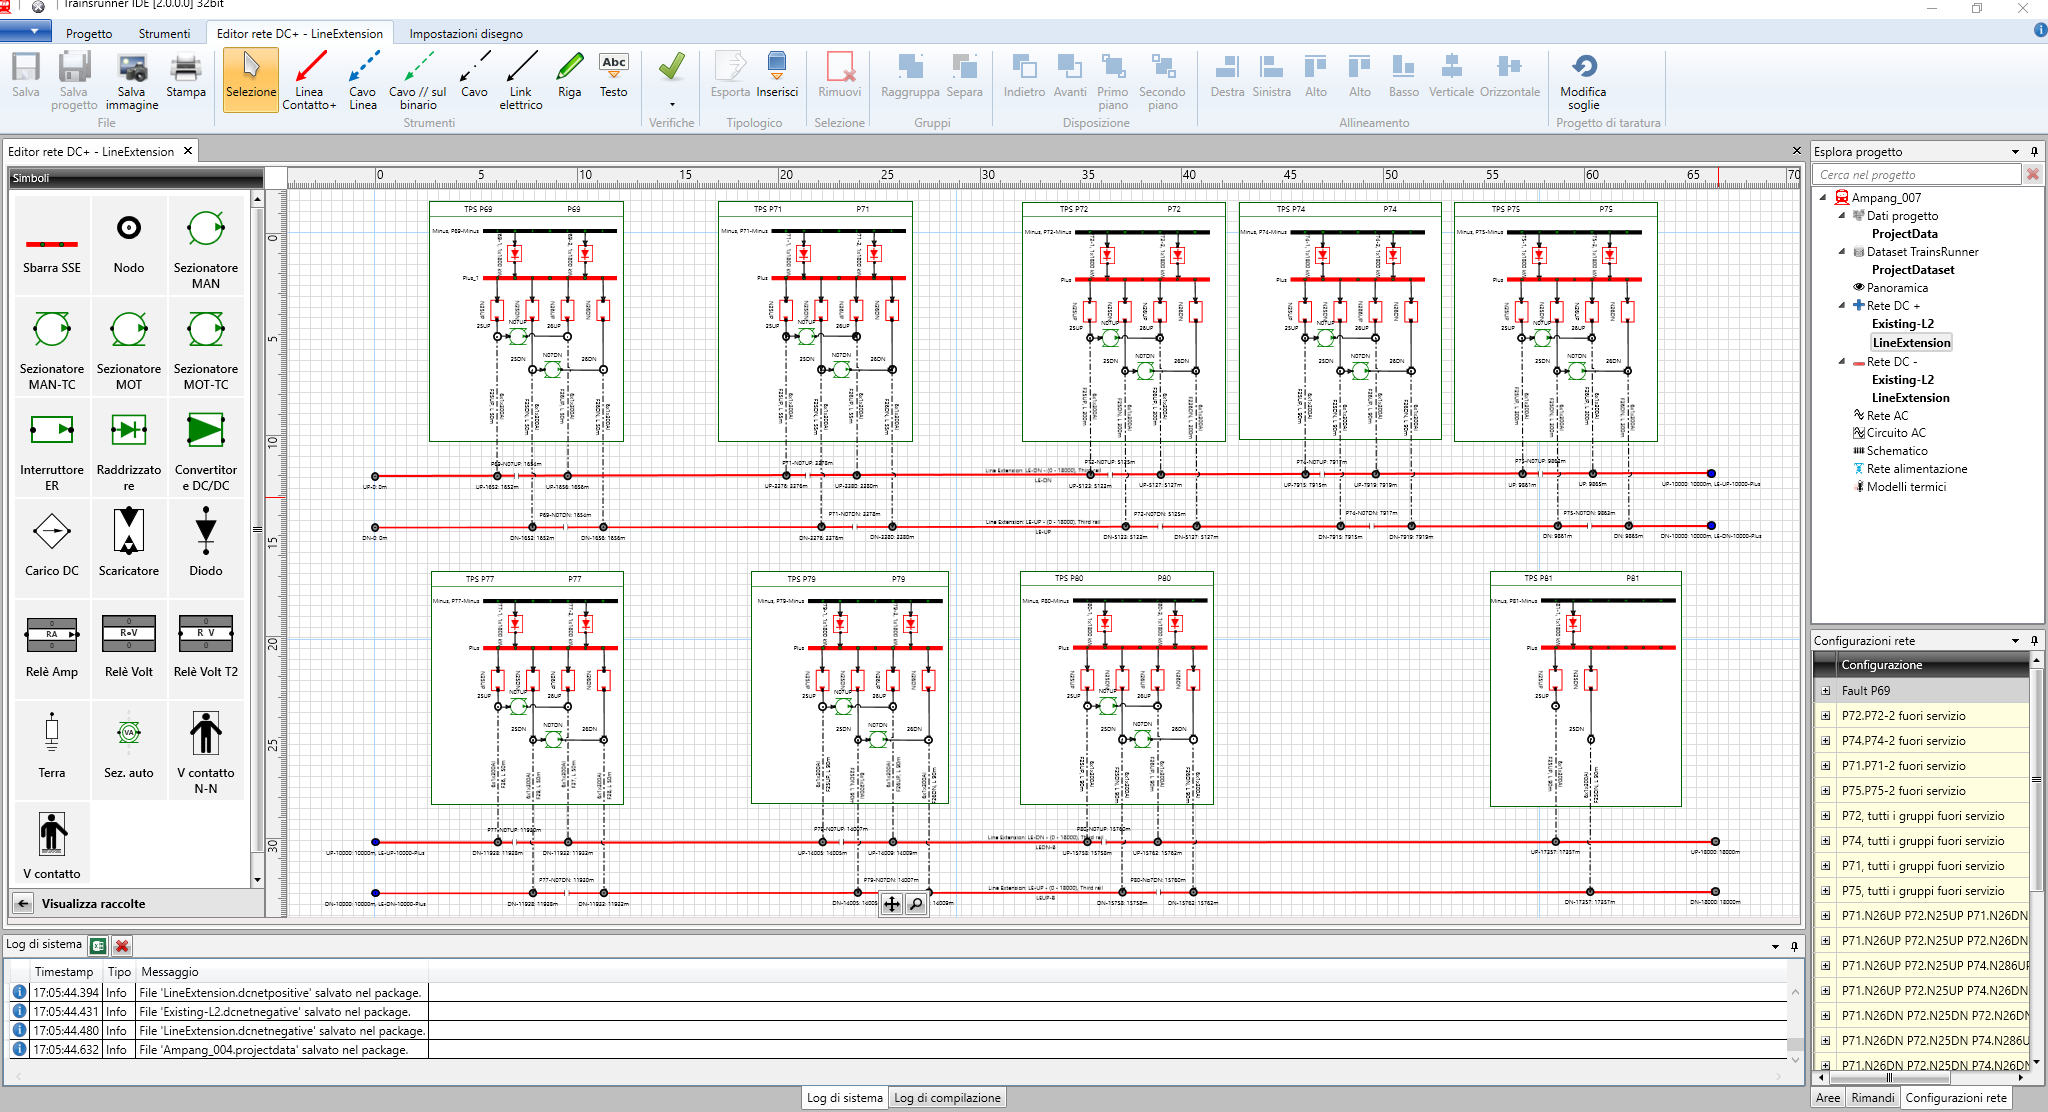The image size is (2048, 1112).
Task: Pick the Diodo symbol from palette
Action: 205,541
